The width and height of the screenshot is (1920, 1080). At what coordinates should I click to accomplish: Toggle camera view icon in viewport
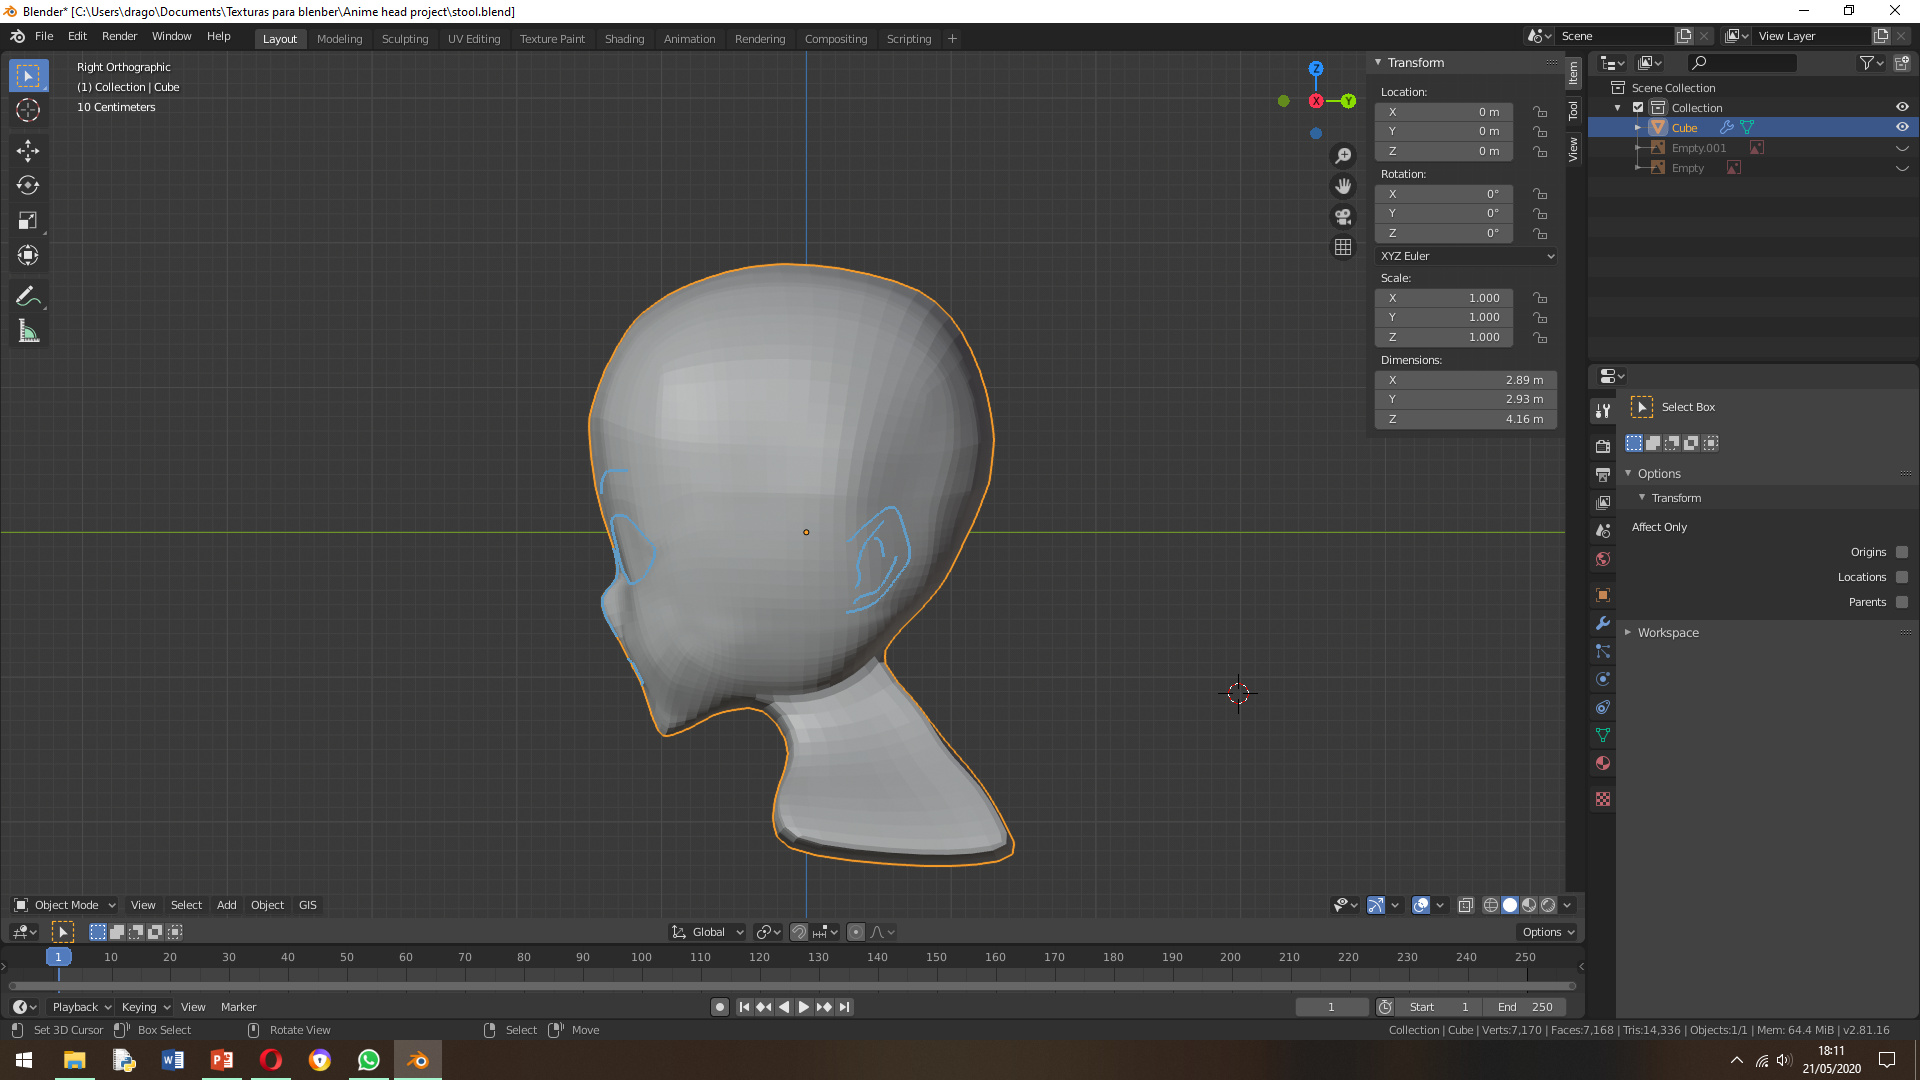tap(1343, 217)
